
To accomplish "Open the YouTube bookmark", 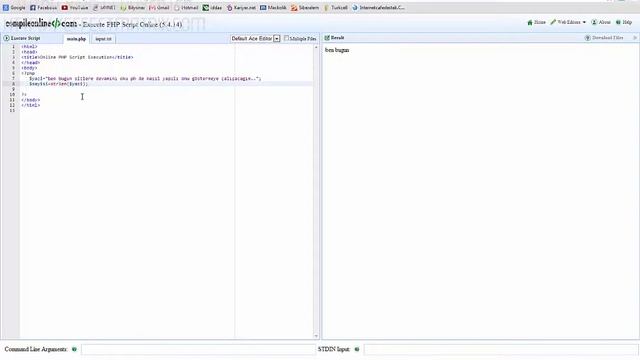I will [x=75, y=7].
